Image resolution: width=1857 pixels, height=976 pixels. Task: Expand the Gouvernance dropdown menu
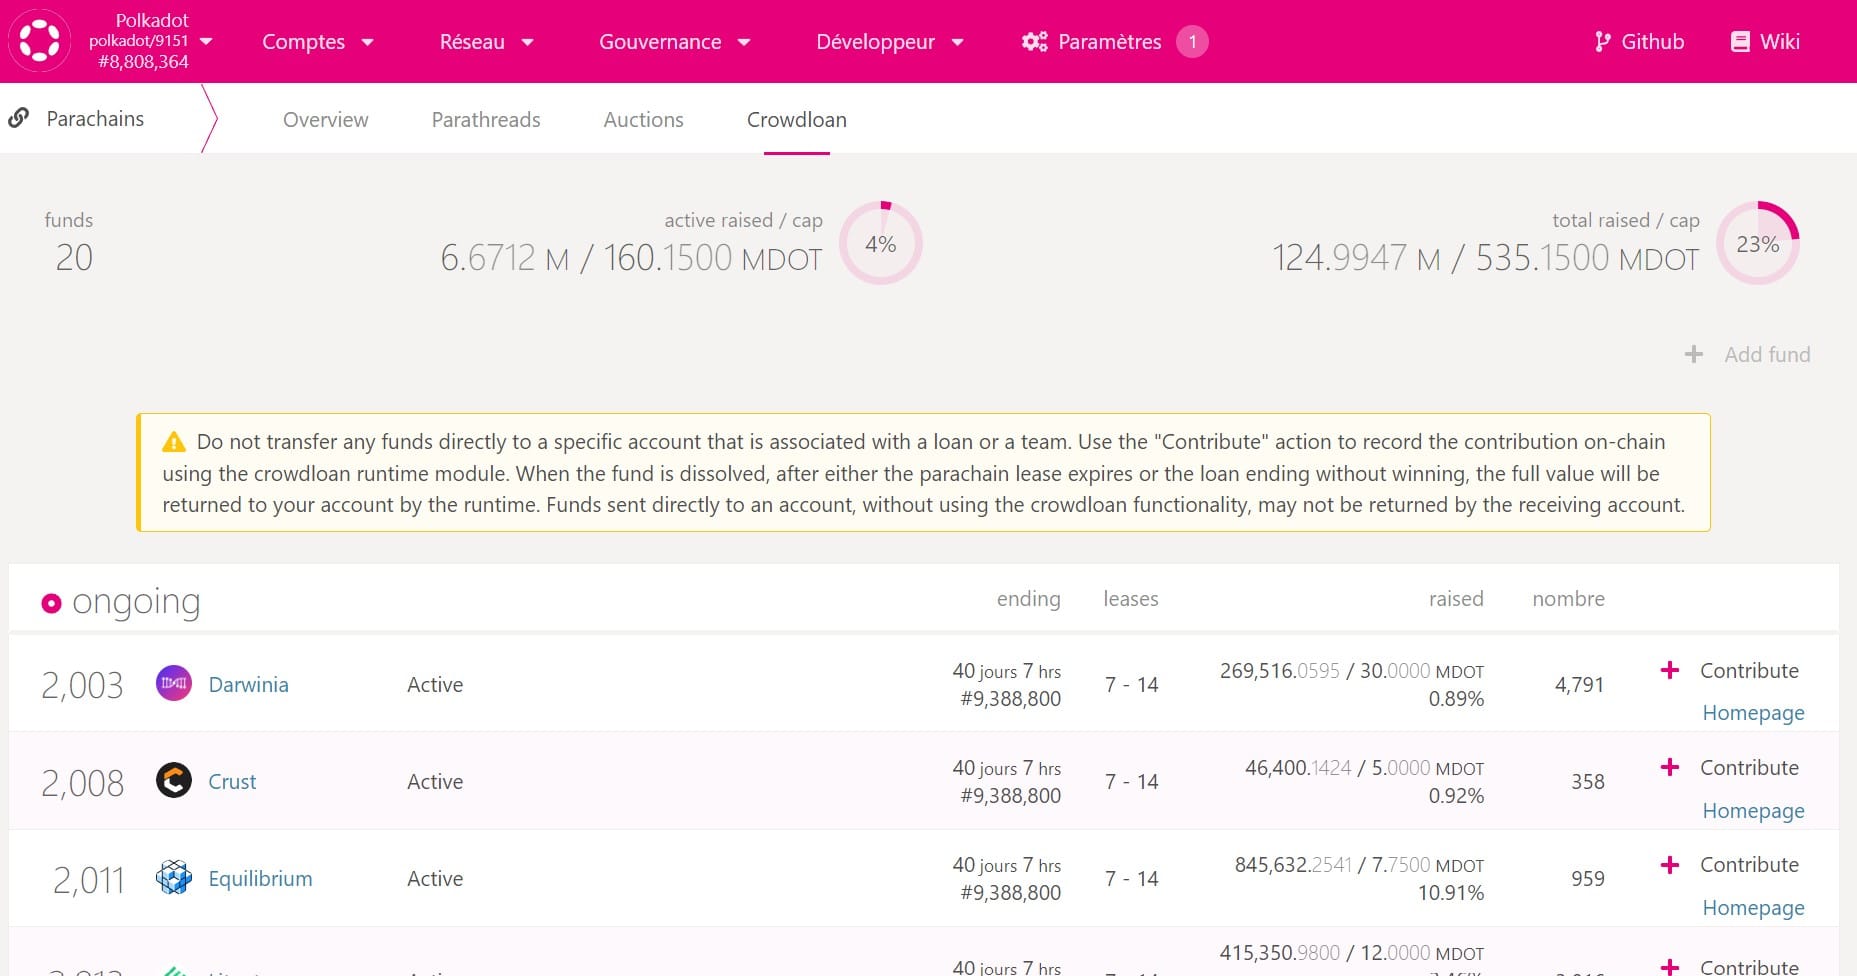674,42
